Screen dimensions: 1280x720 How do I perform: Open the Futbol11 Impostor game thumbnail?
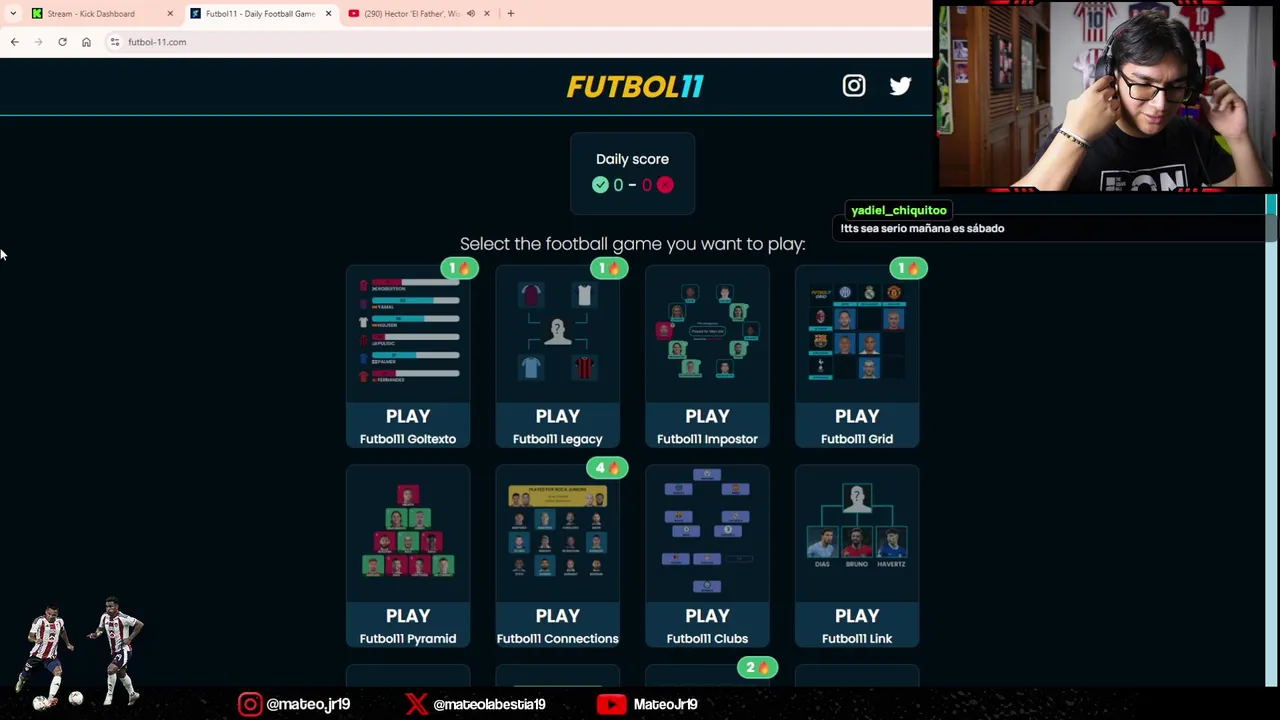[x=707, y=333]
